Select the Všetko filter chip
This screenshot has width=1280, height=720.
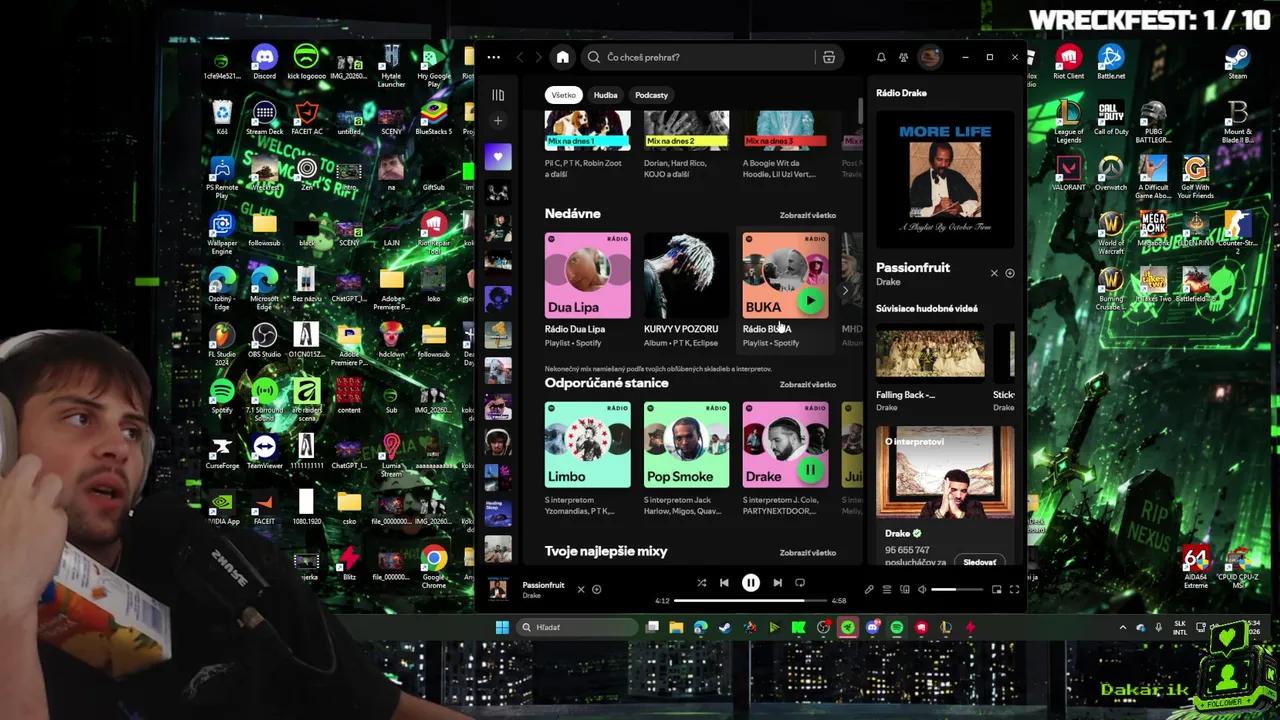point(564,95)
